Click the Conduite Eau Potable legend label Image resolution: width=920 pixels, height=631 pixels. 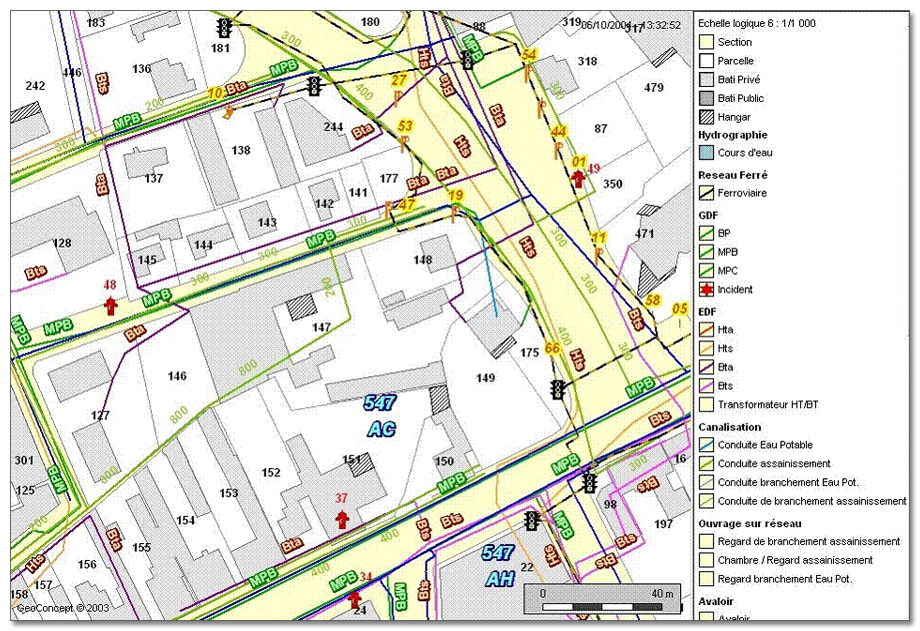pyautogui.click(x=765, y=445)
